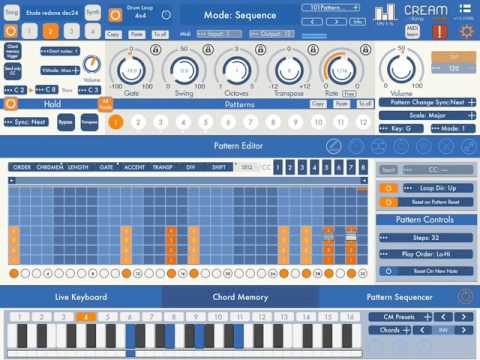The height and width of the screenshot is (360, 480).
Task: Click the Seq button top left
Action: (x=12, y=13)
